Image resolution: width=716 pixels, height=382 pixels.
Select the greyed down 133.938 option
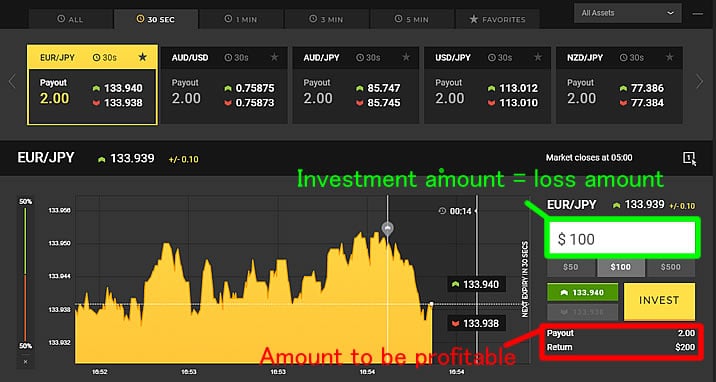(582, 312)
